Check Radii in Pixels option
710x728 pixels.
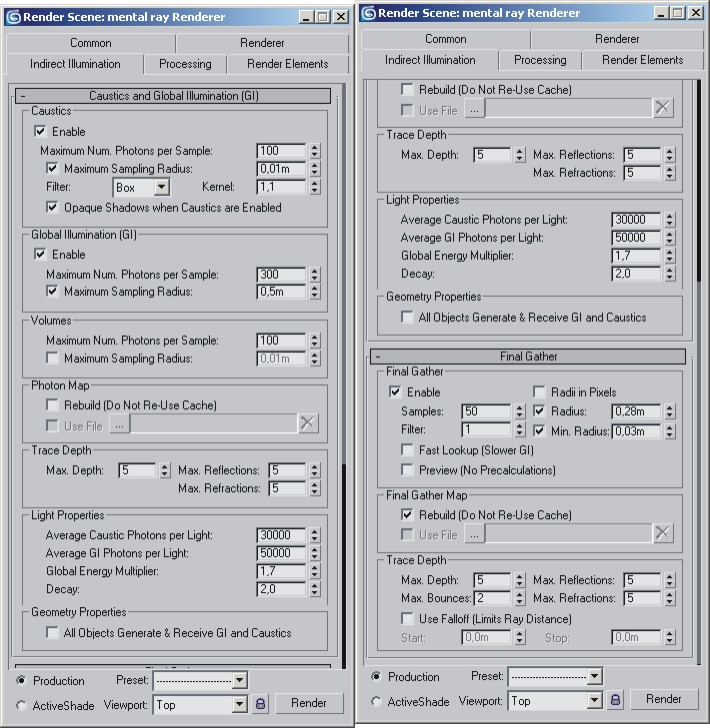tap(539, 392)
